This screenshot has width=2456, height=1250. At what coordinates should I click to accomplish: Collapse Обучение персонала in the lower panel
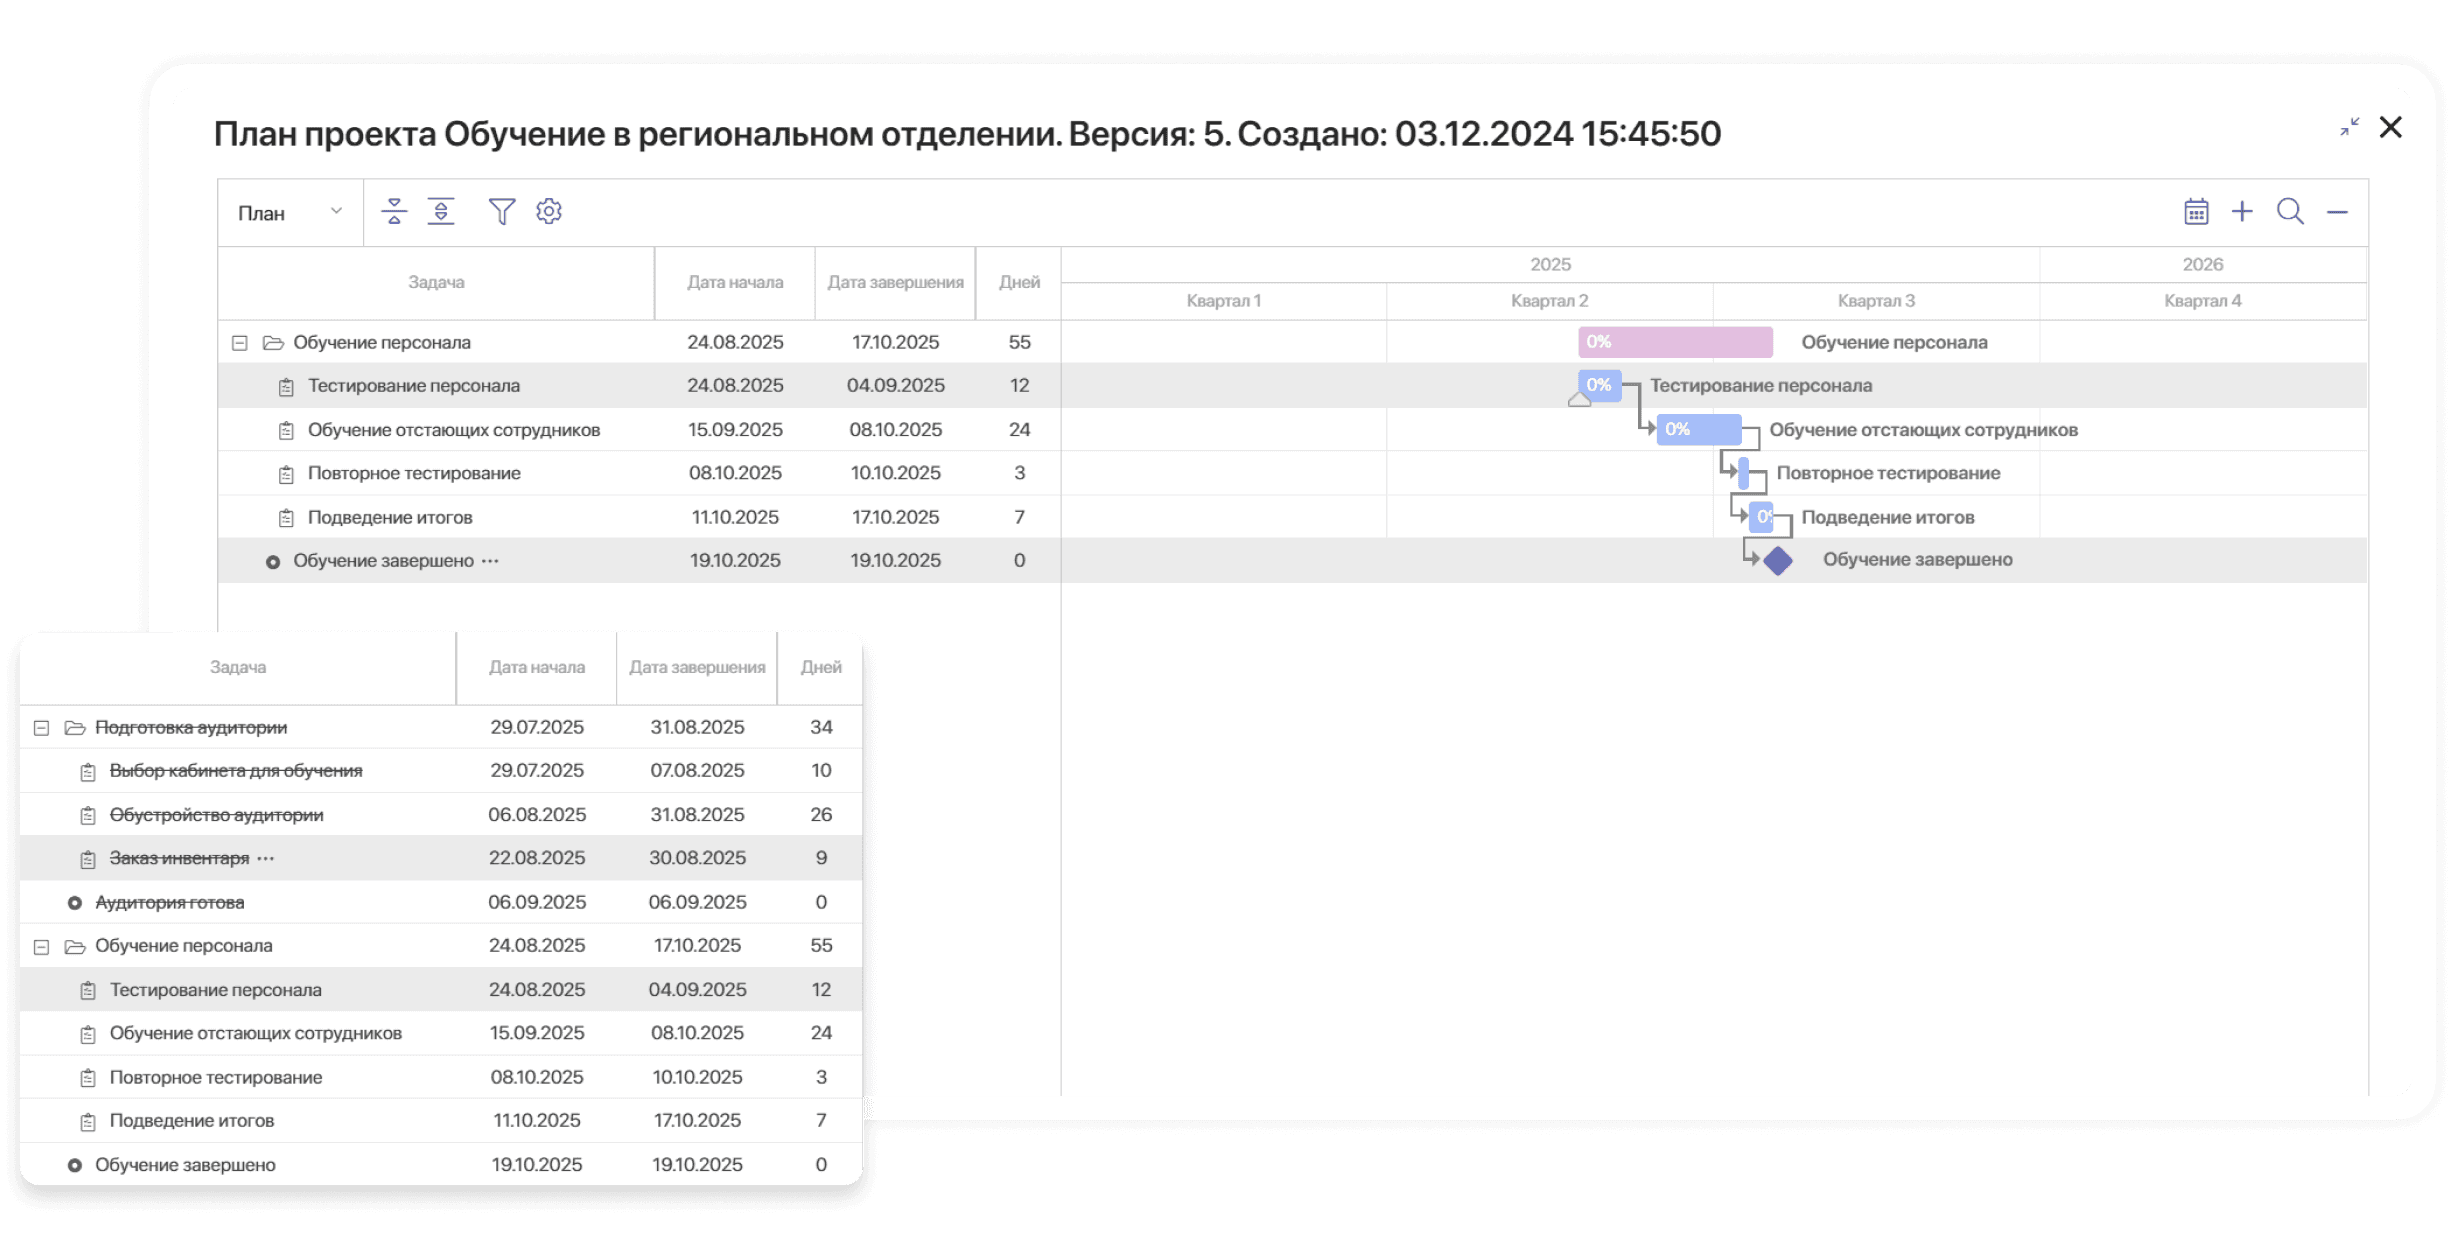click(42, 946)
